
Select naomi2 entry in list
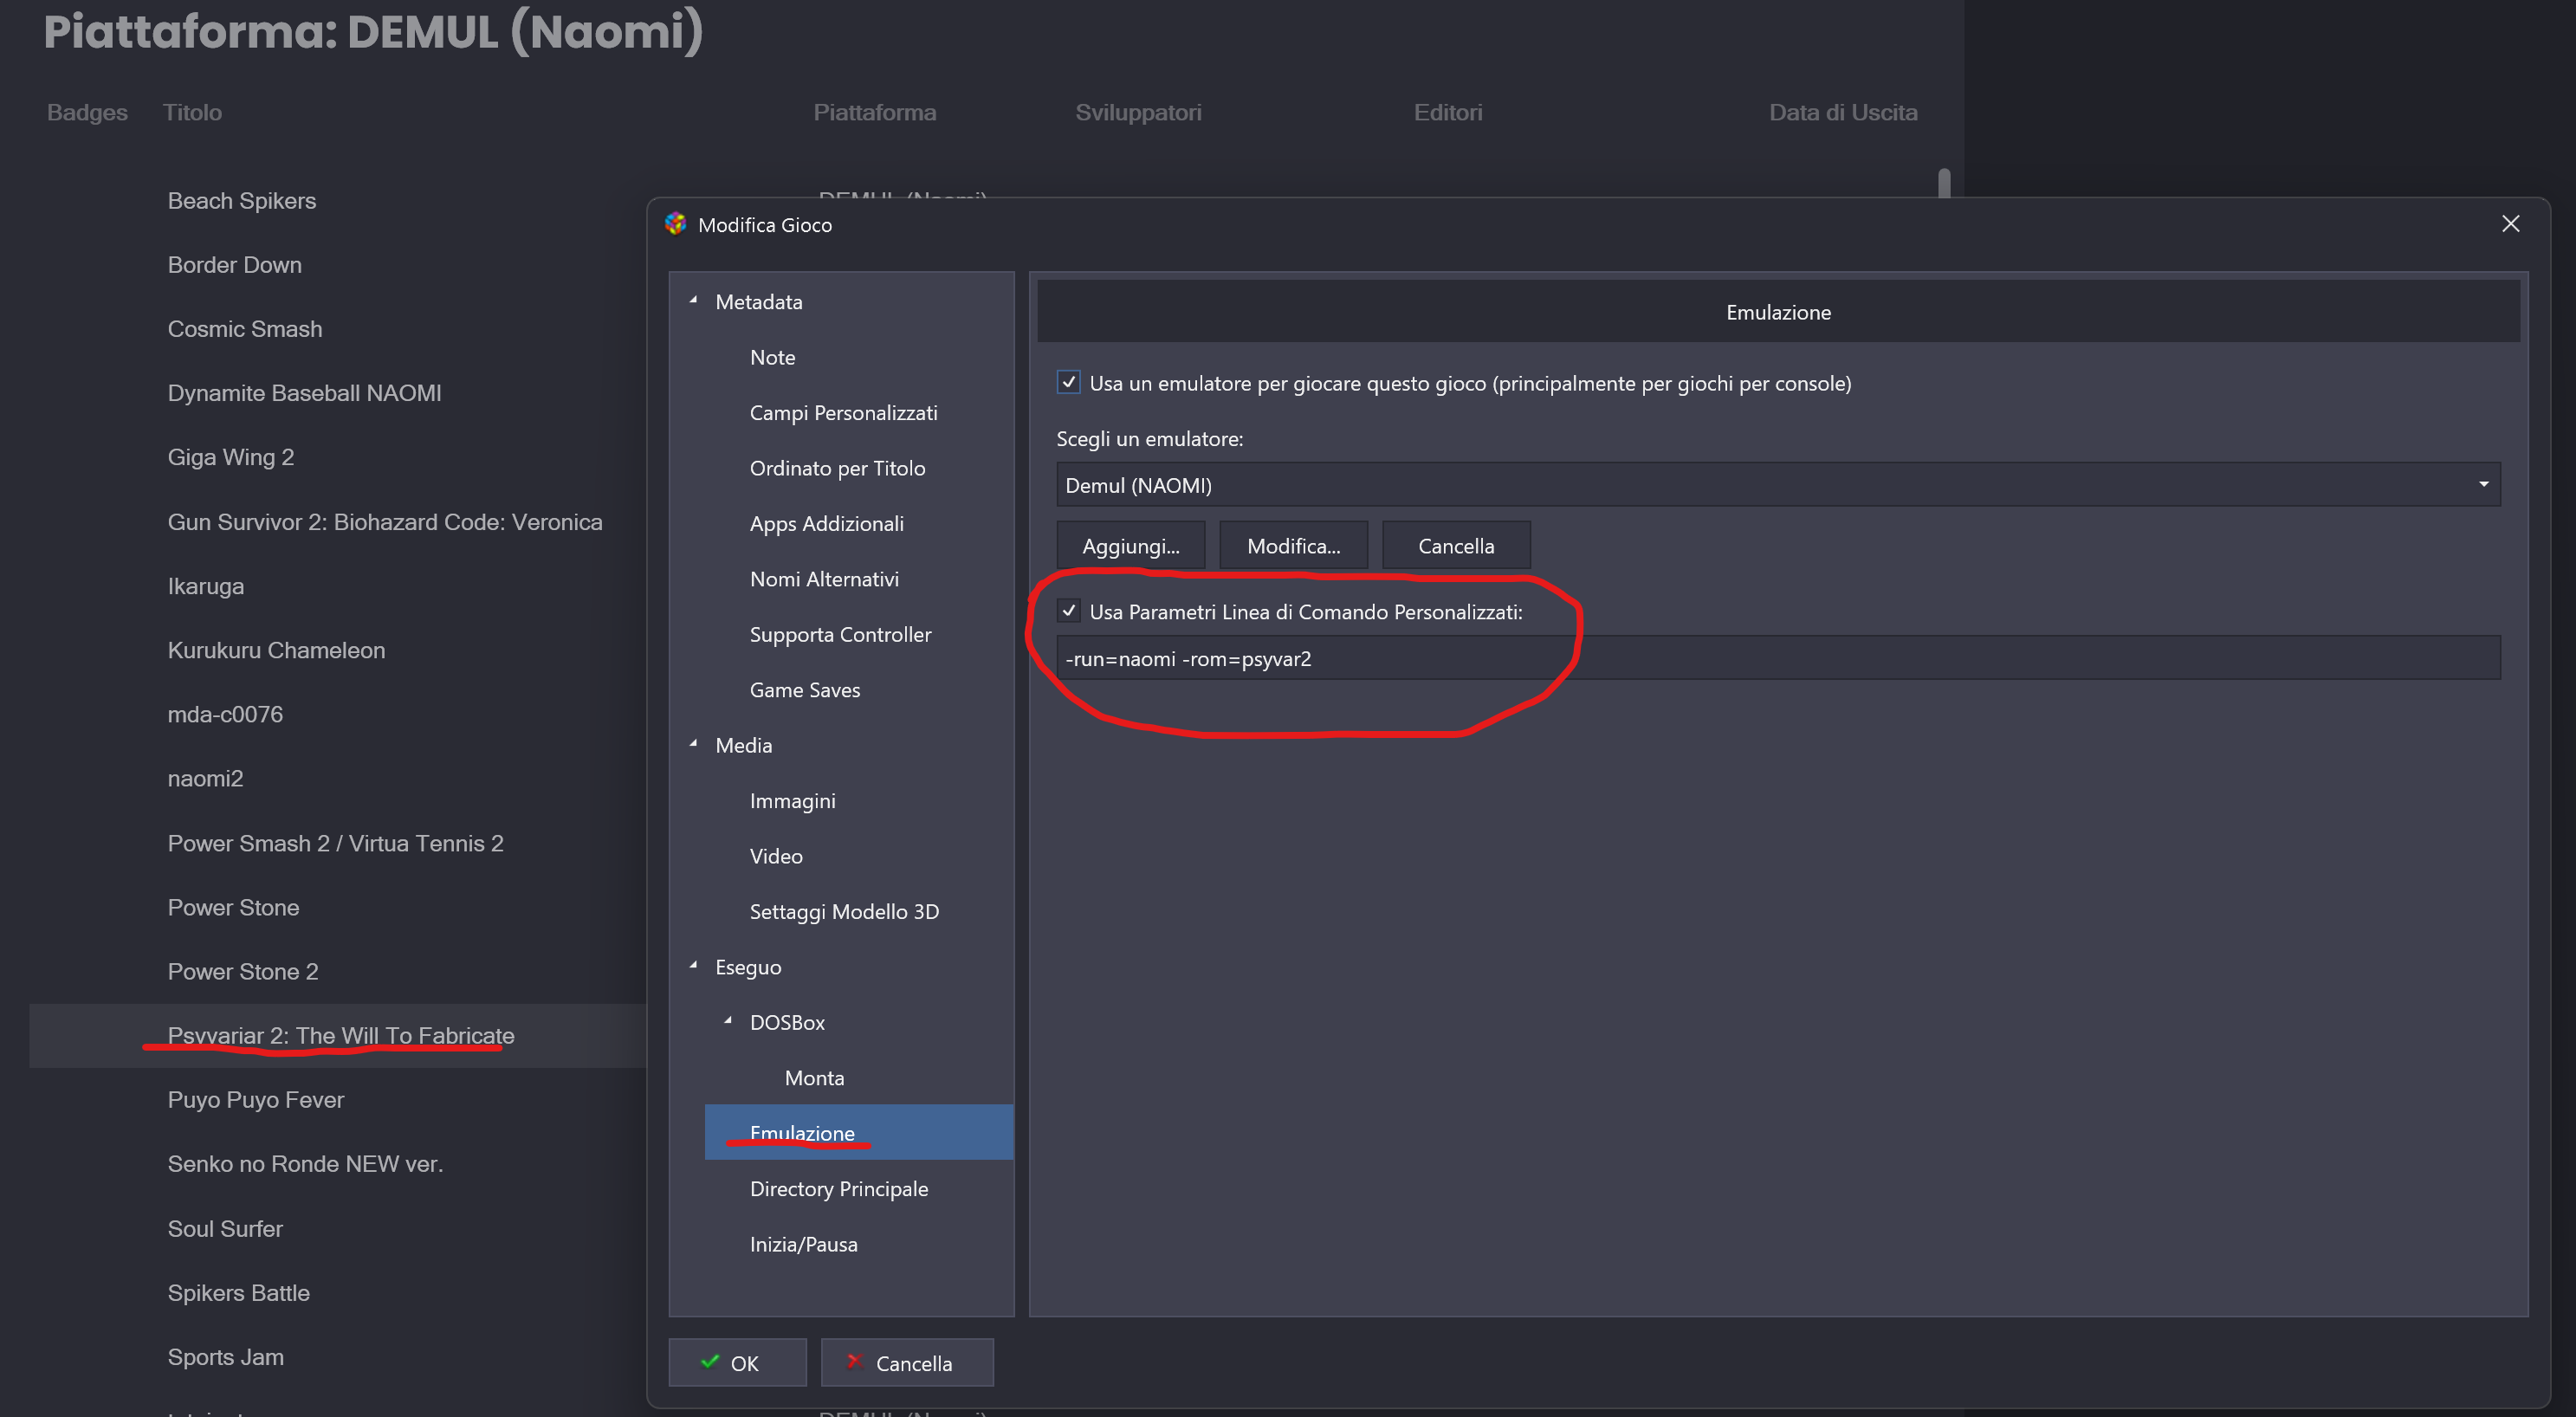coord(205,778)
